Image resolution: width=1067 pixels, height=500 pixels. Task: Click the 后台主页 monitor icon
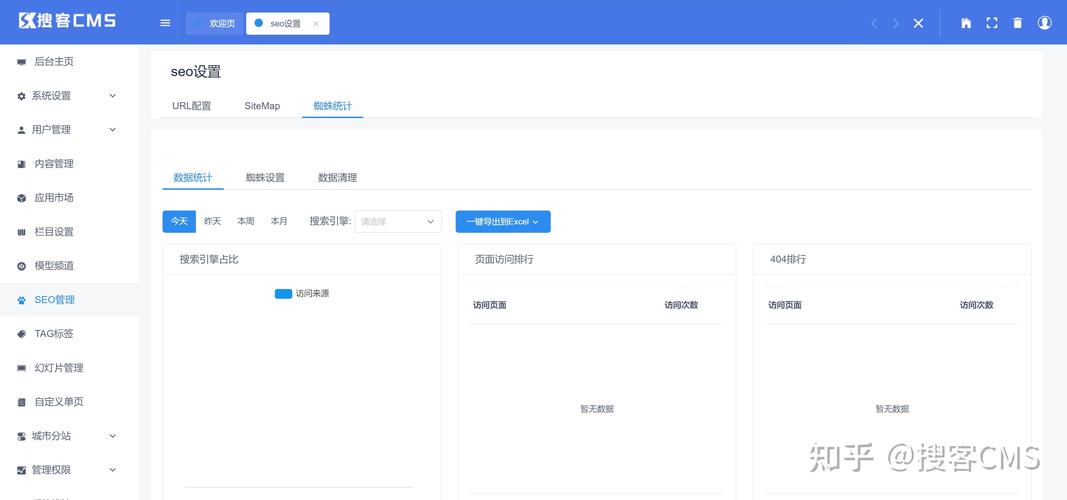click(21, 62)
